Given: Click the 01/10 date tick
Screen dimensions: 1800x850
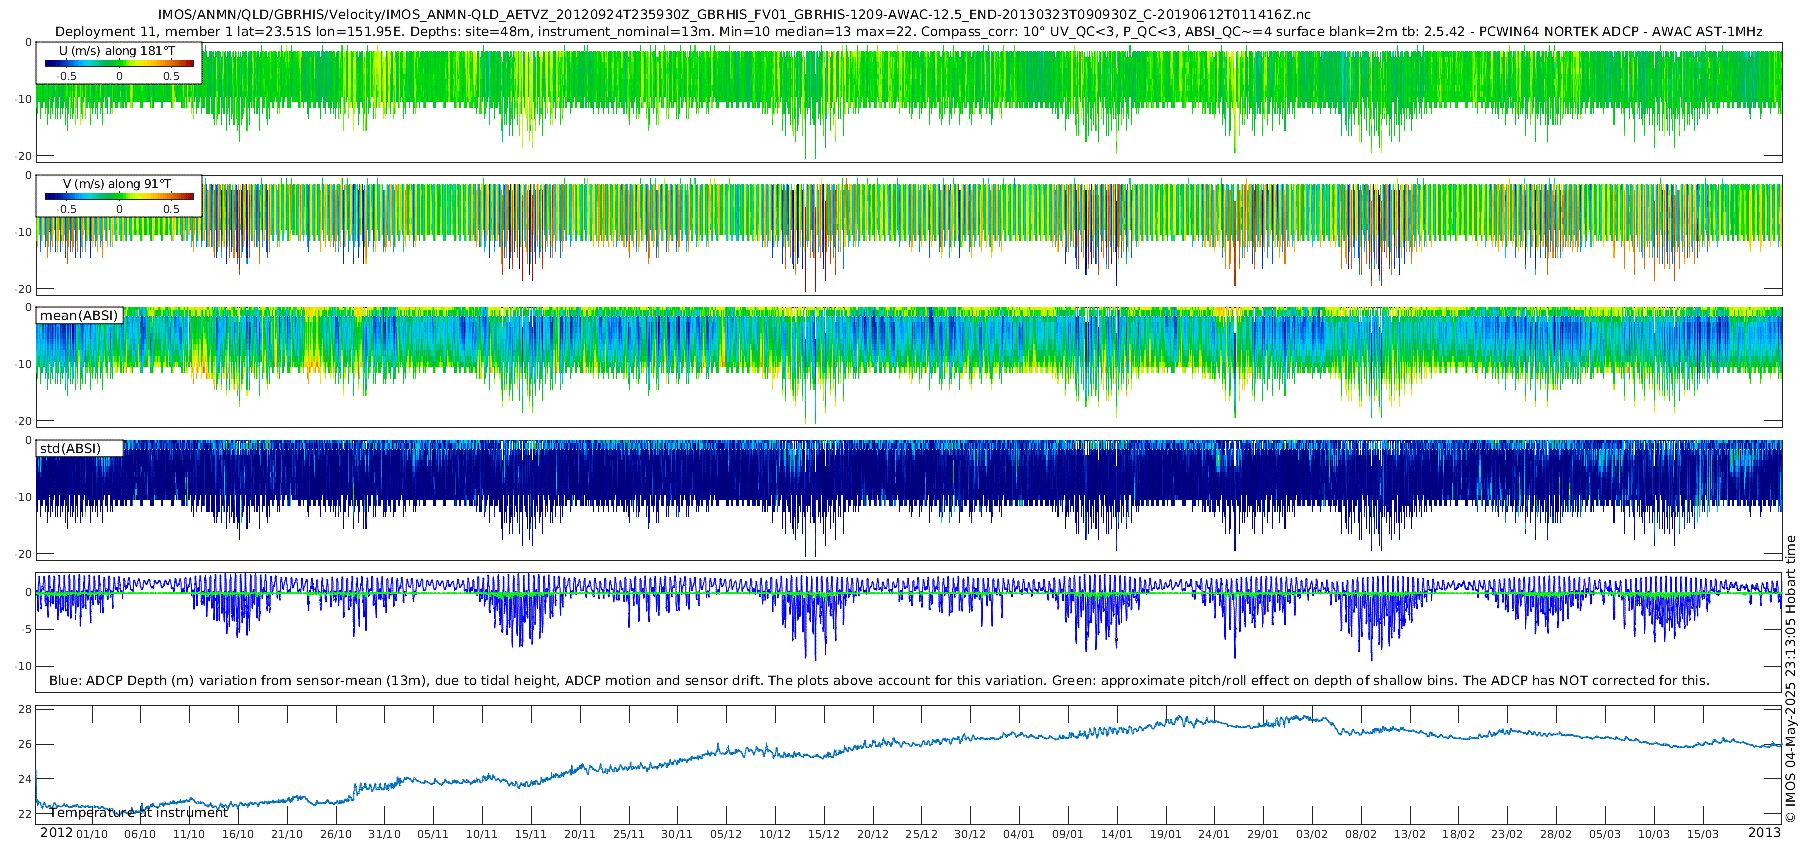Looking at the screenshot, I should pyautogui.click(x=92, y=835).
